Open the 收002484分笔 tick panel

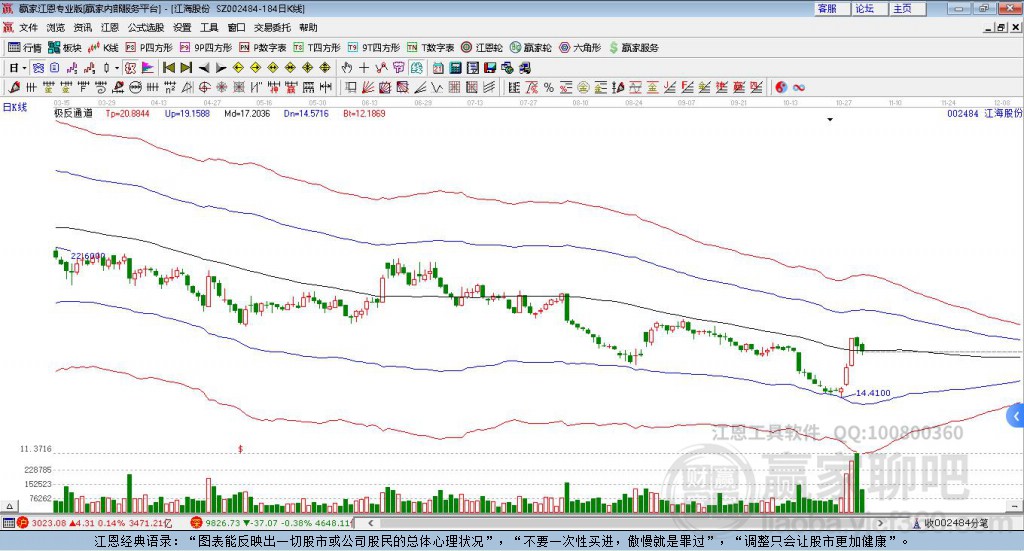(951, 523)
